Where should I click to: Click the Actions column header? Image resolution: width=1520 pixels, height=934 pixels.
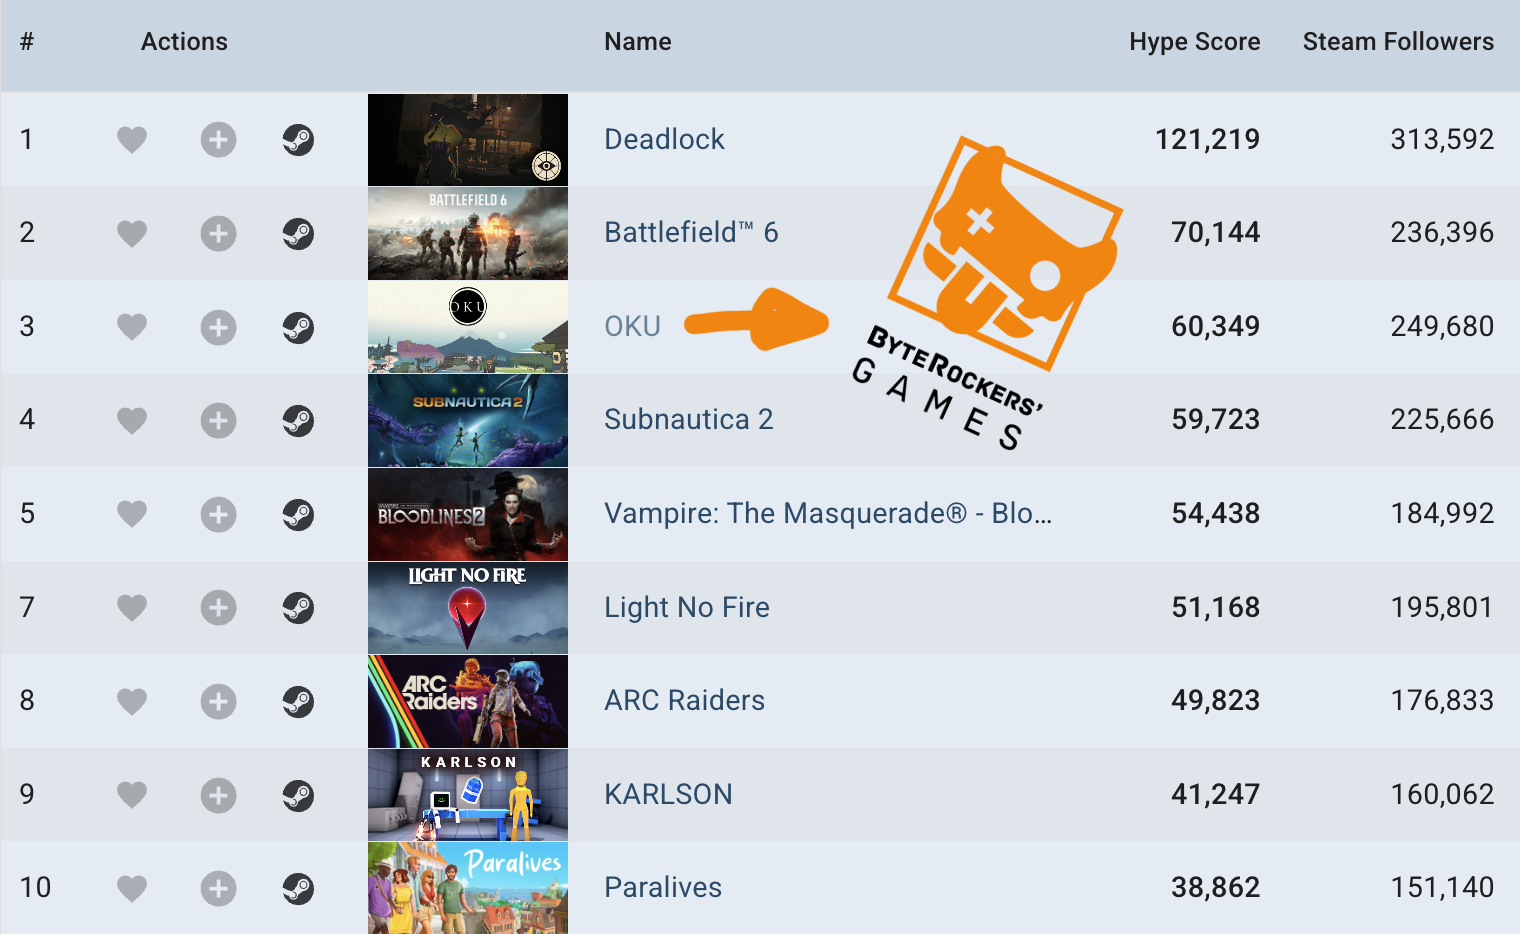(x=184, y=42)
